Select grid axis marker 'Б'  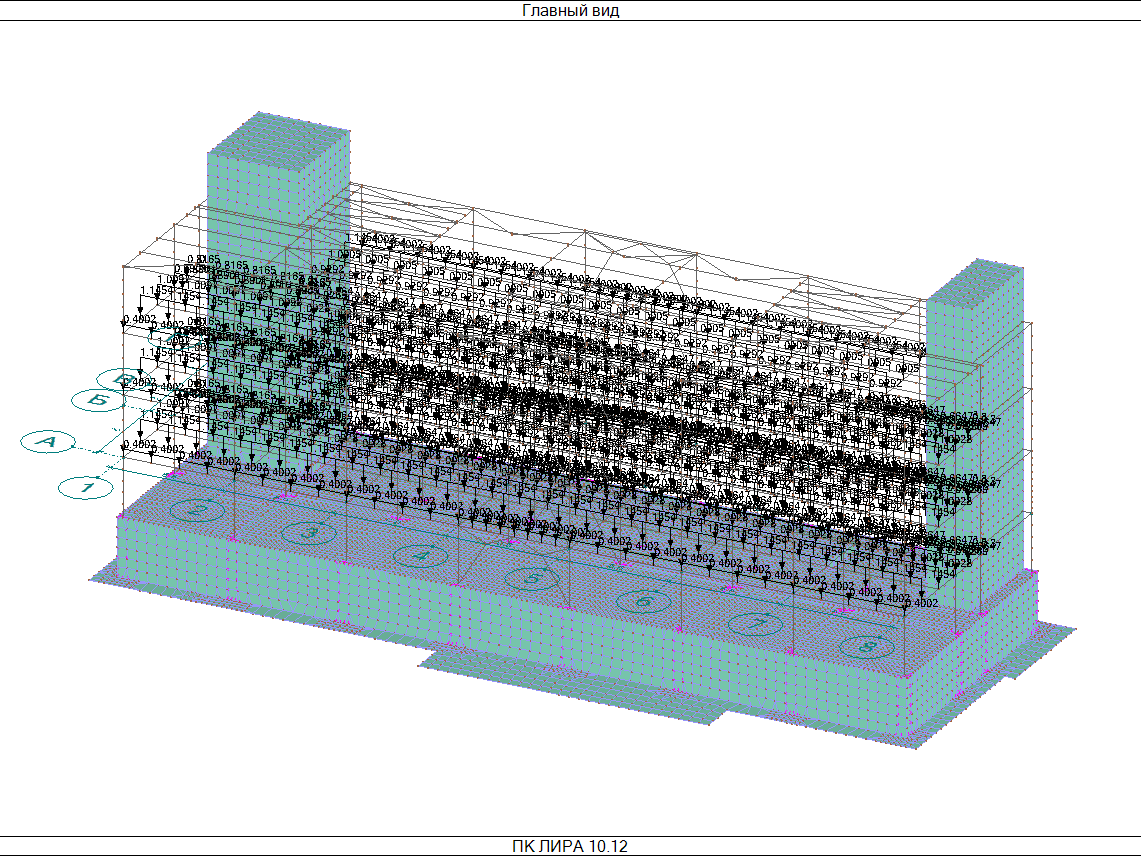[x=98, y=400]
